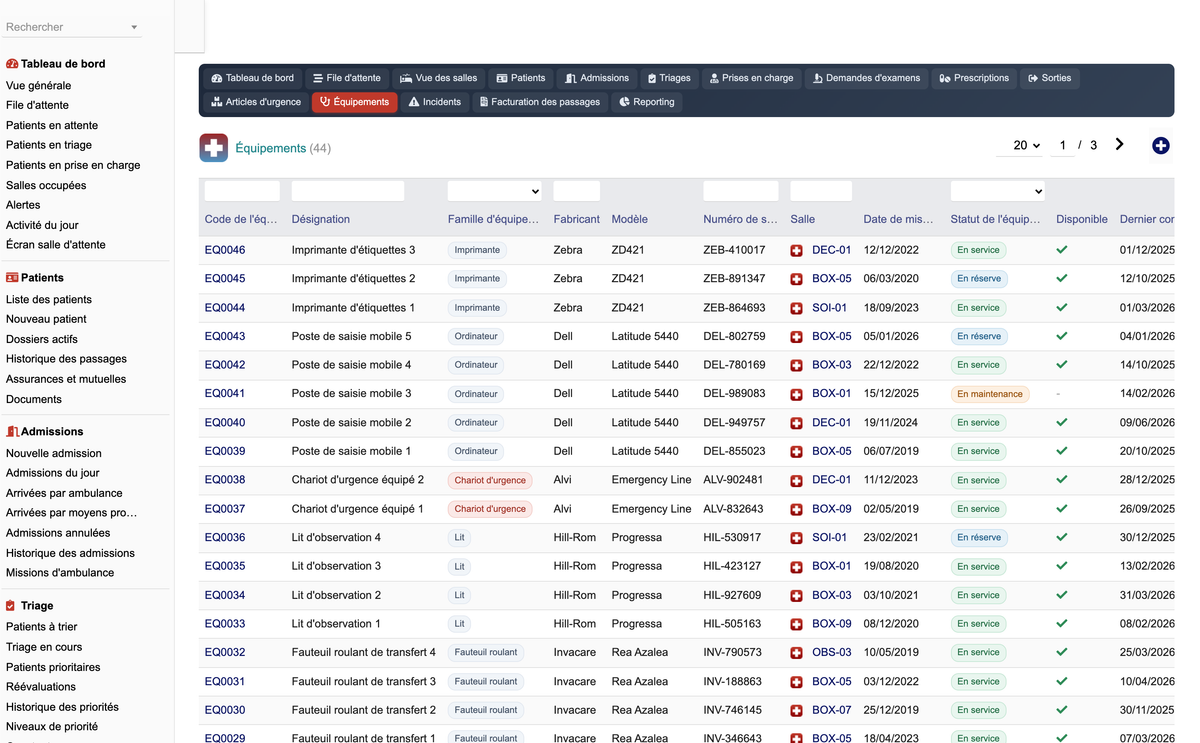Click room icon beside BOX-09 in EQ0037 row
This screenshot has height=743, width=1200.
pyautogui.click(x=796, y=509)
